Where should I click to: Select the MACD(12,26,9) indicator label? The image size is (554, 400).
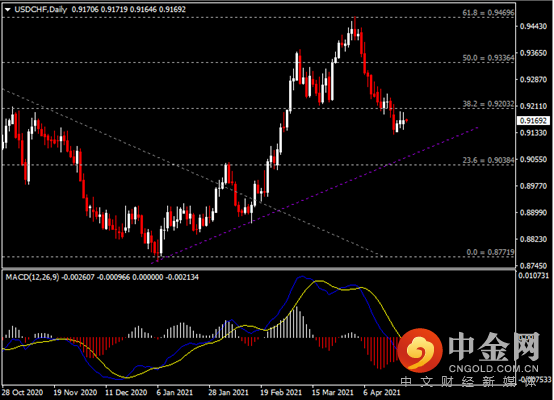32,277
